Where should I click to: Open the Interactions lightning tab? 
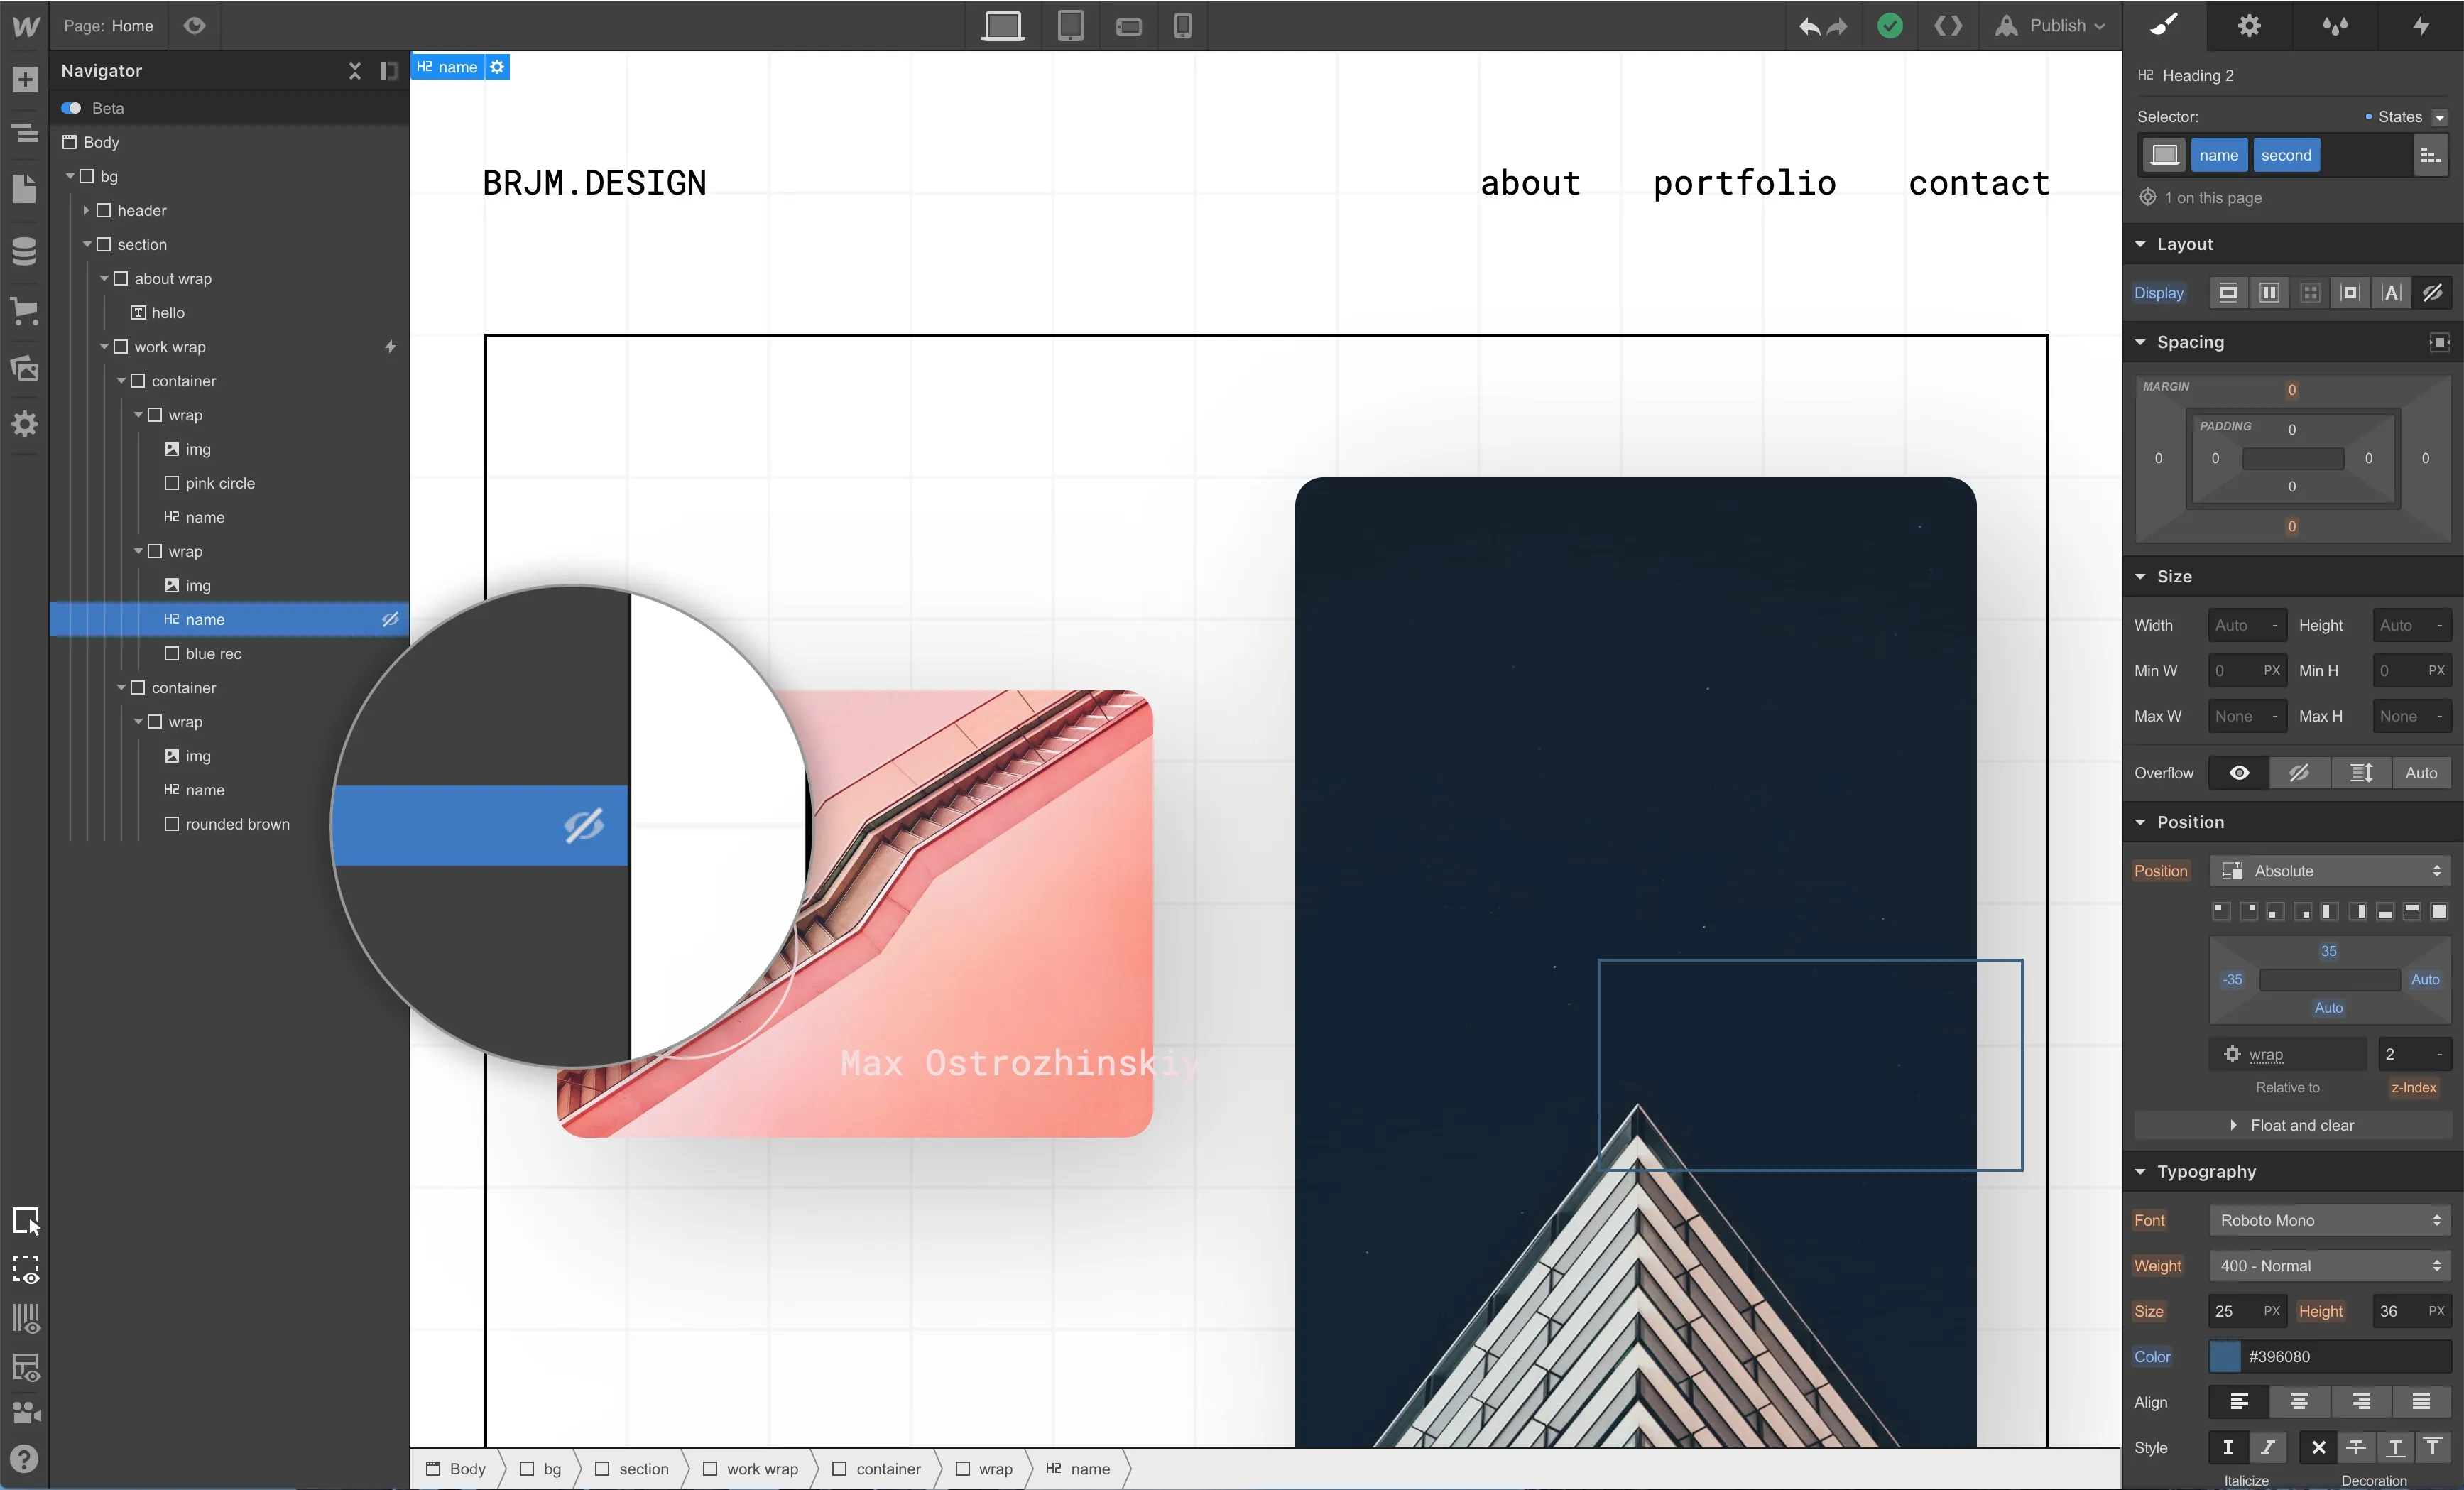tap(2420, 25)
